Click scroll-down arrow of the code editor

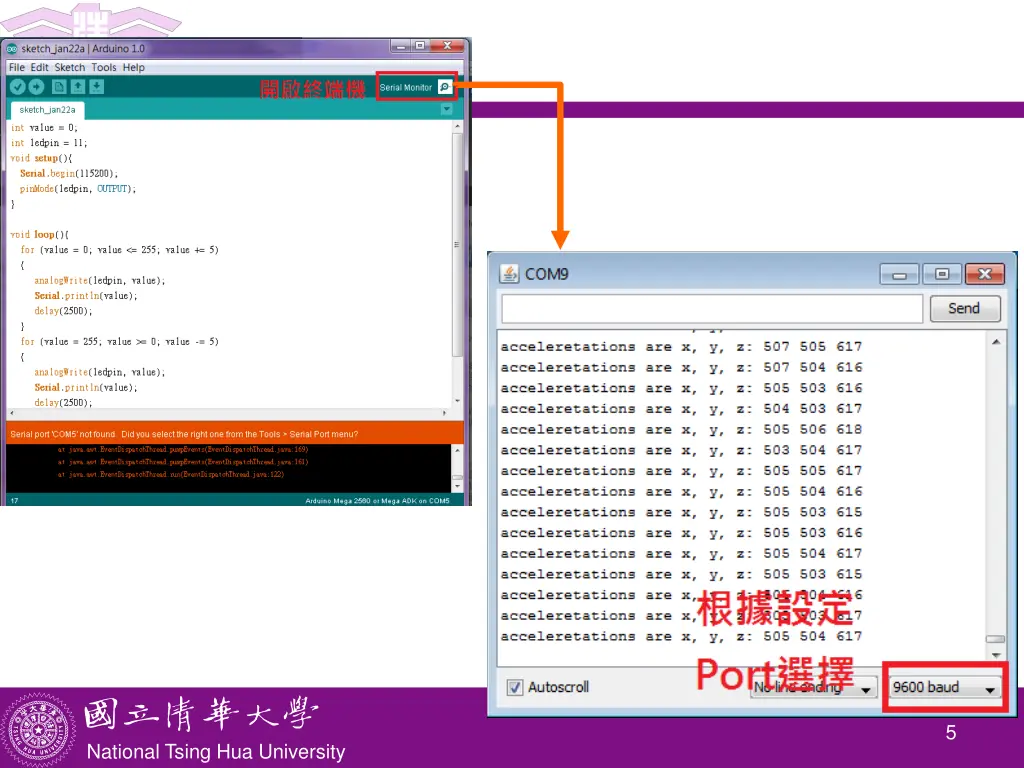[x=457, y=401]
